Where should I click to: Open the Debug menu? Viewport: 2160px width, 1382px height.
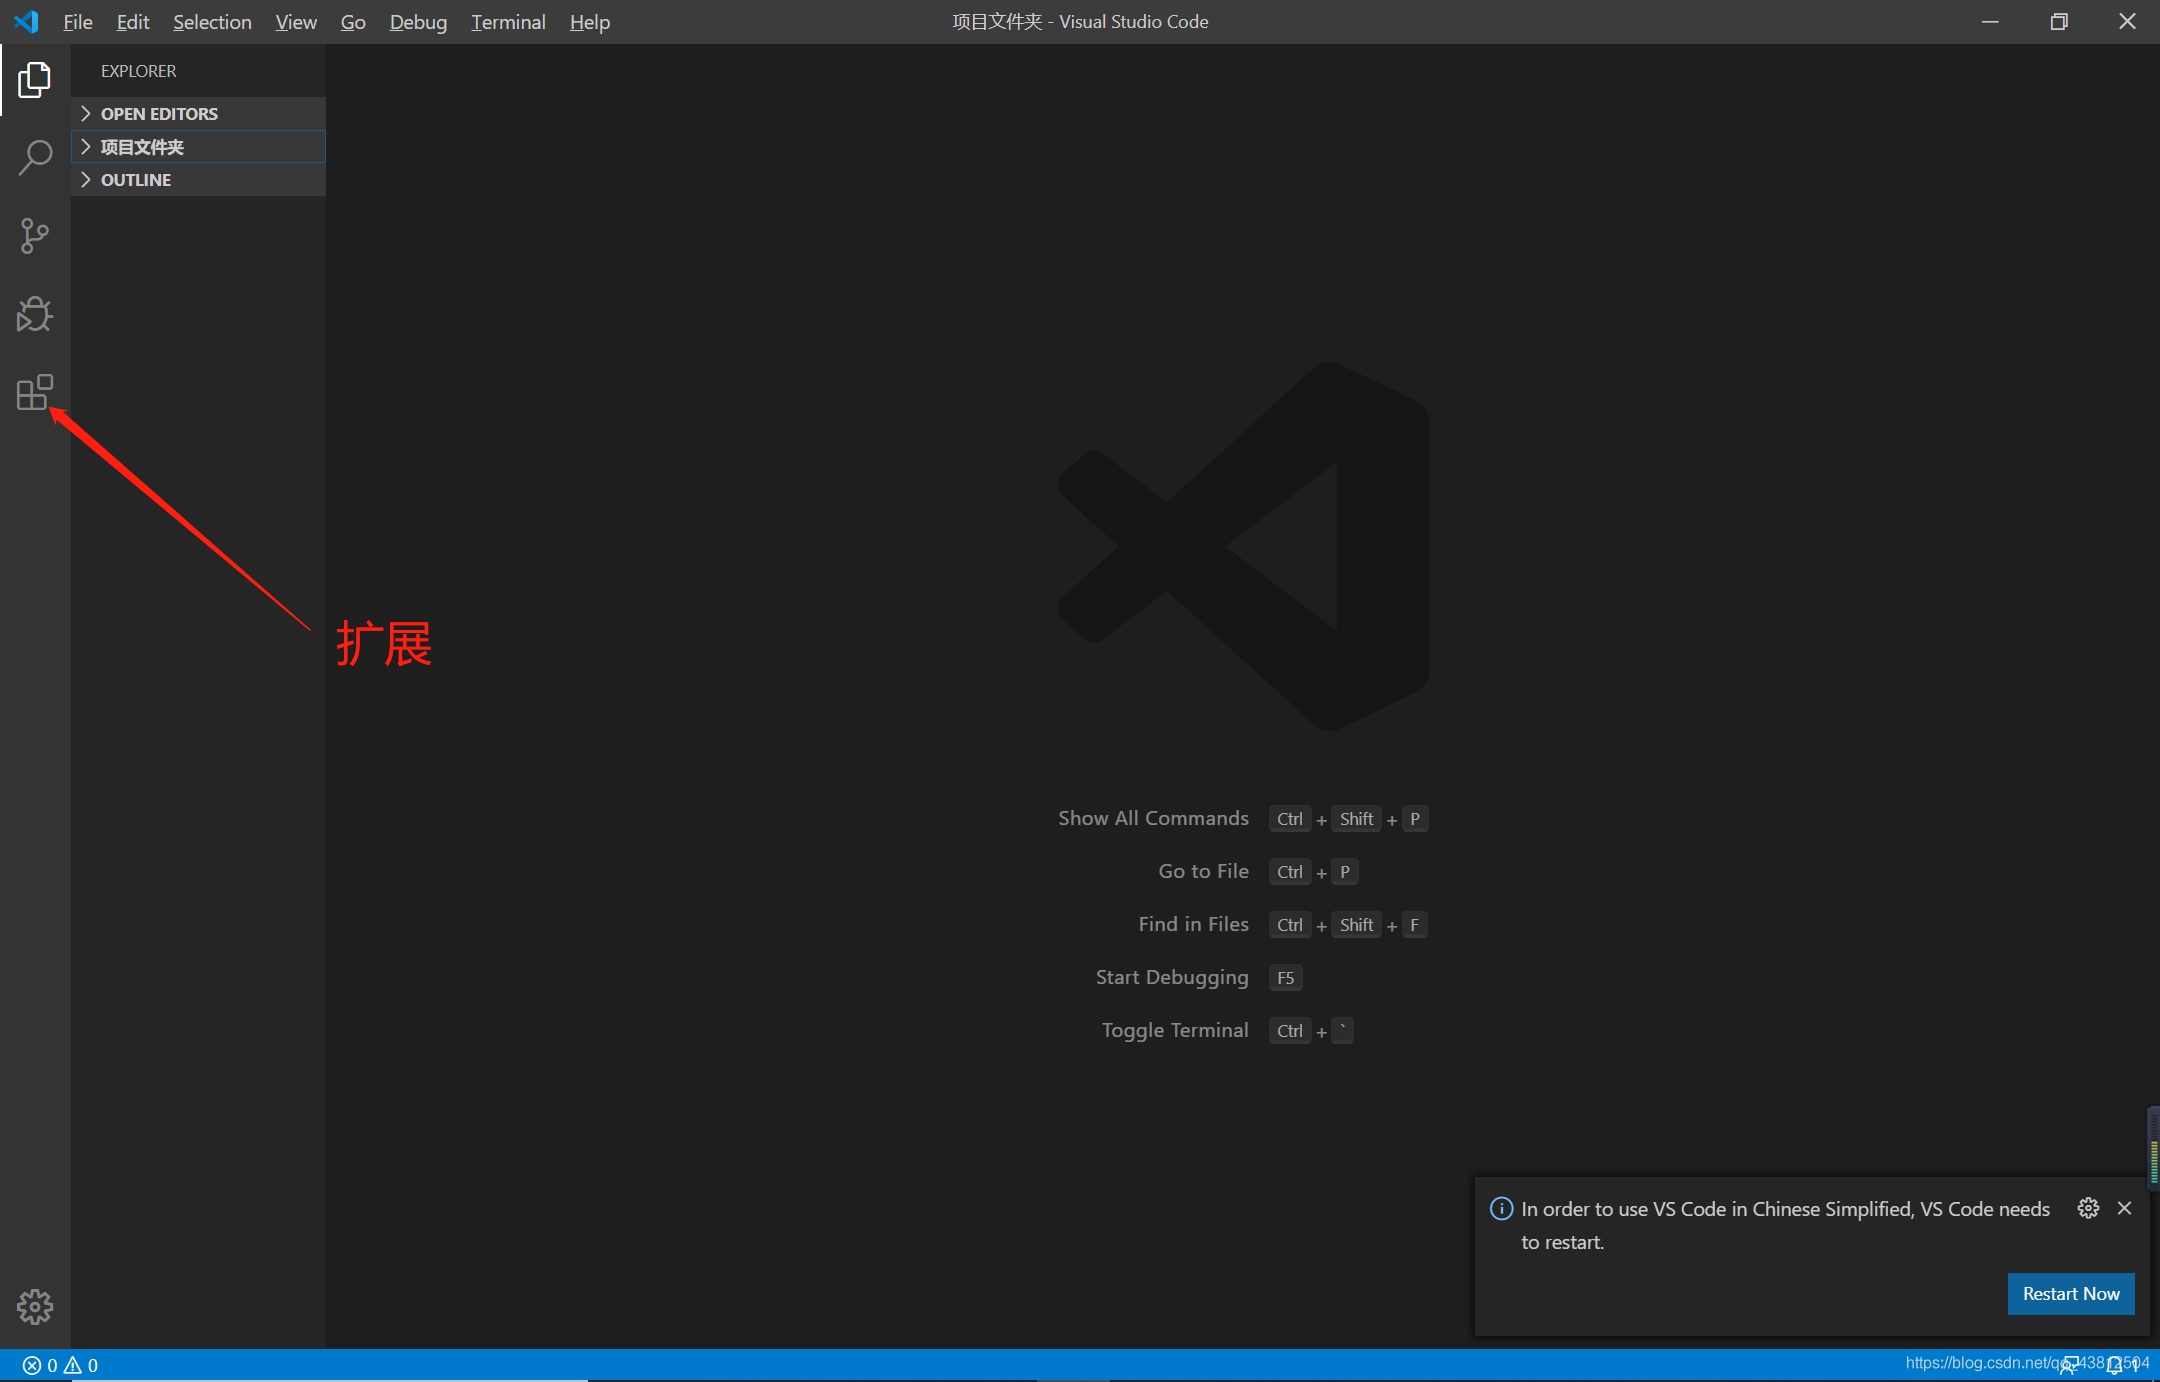(x=418, y=21)
